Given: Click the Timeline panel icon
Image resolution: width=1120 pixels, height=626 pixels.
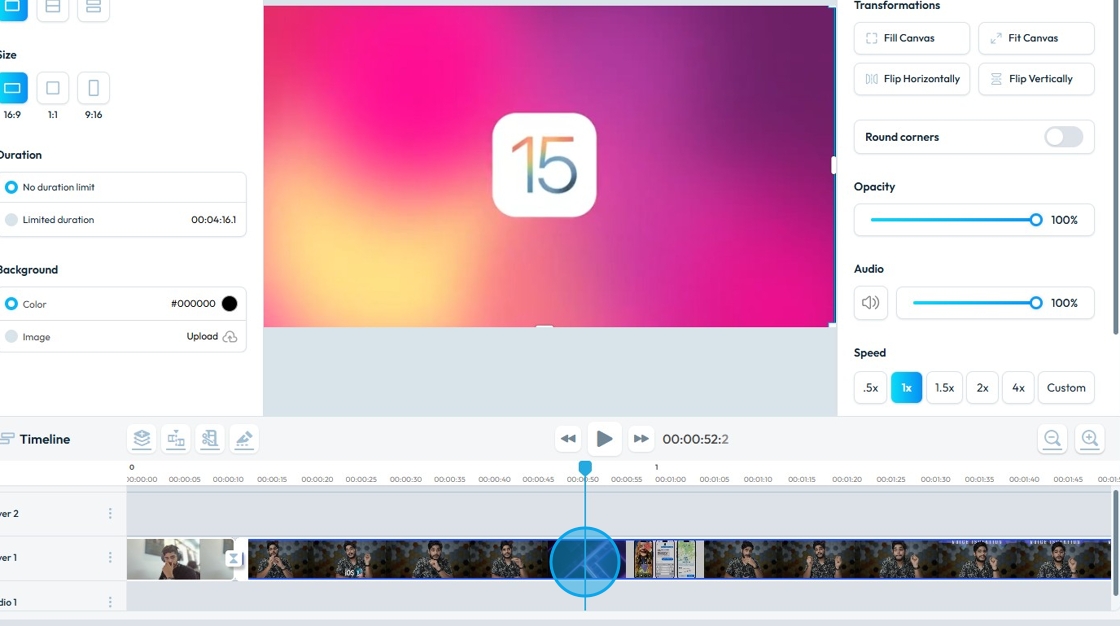Looking at the screenshot, I should pyautogui.click(x=6, y=439).
